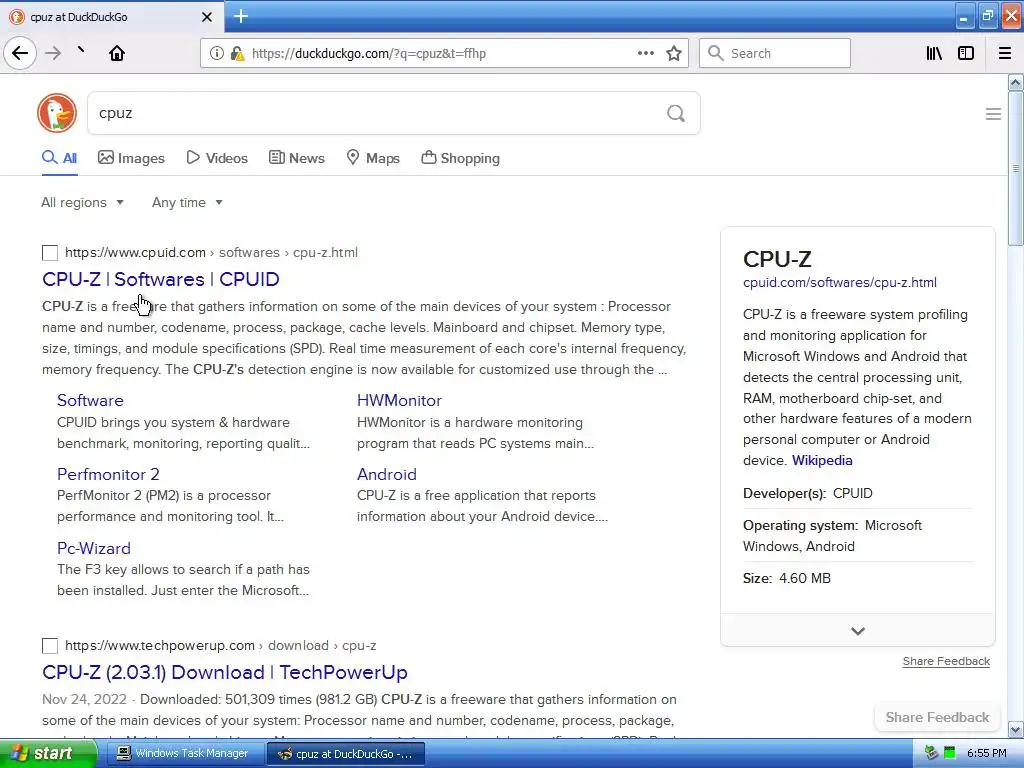This screenshot has height=768, width=1024.
Task: Click the Developer(s): CPUID text
Action: click(807, 494)
